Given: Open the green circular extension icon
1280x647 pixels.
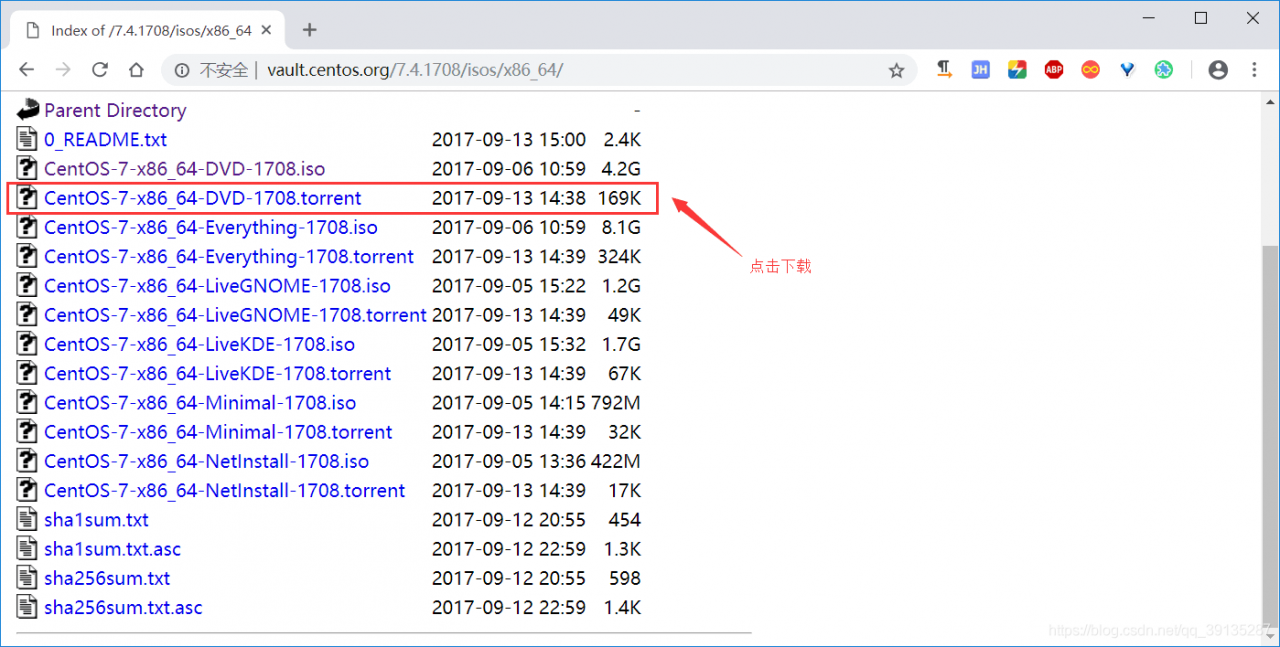Looking at the screenshot, I should 1163,70.
